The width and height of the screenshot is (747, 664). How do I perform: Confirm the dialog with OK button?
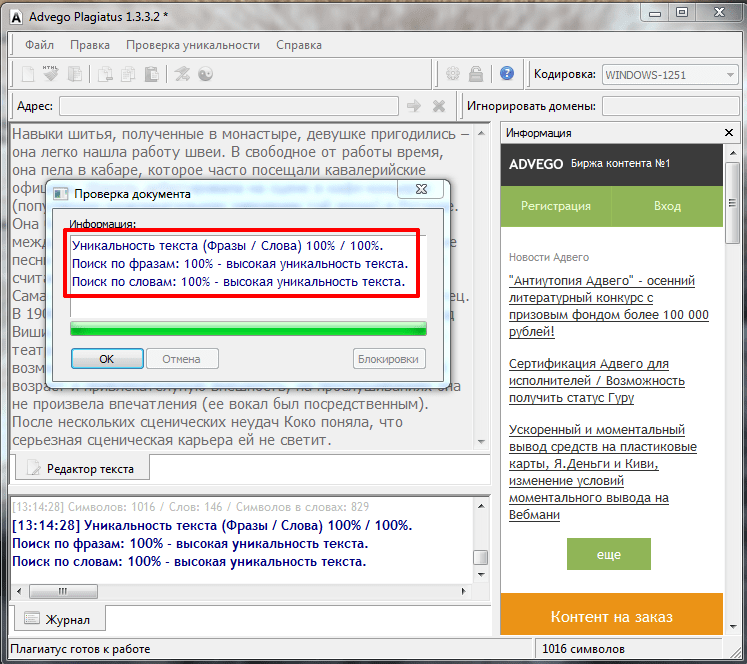[x=107, y=359]
